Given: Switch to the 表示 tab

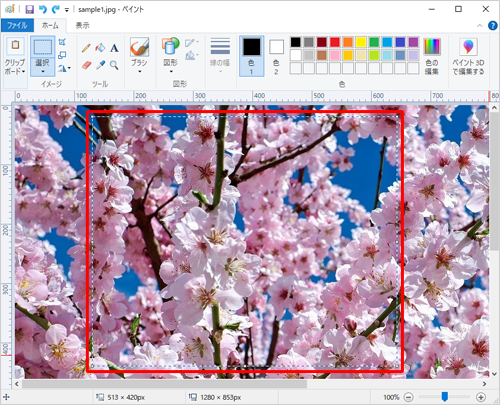Looking at the screenshot, I should pos(82,25).
